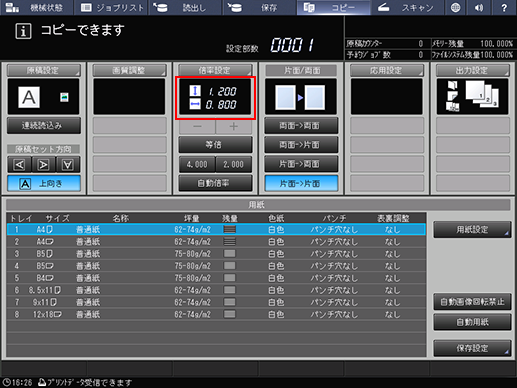Select tray 1 A4 paper row
Screen dimensions: 517x388
click(x=216, y=229)
